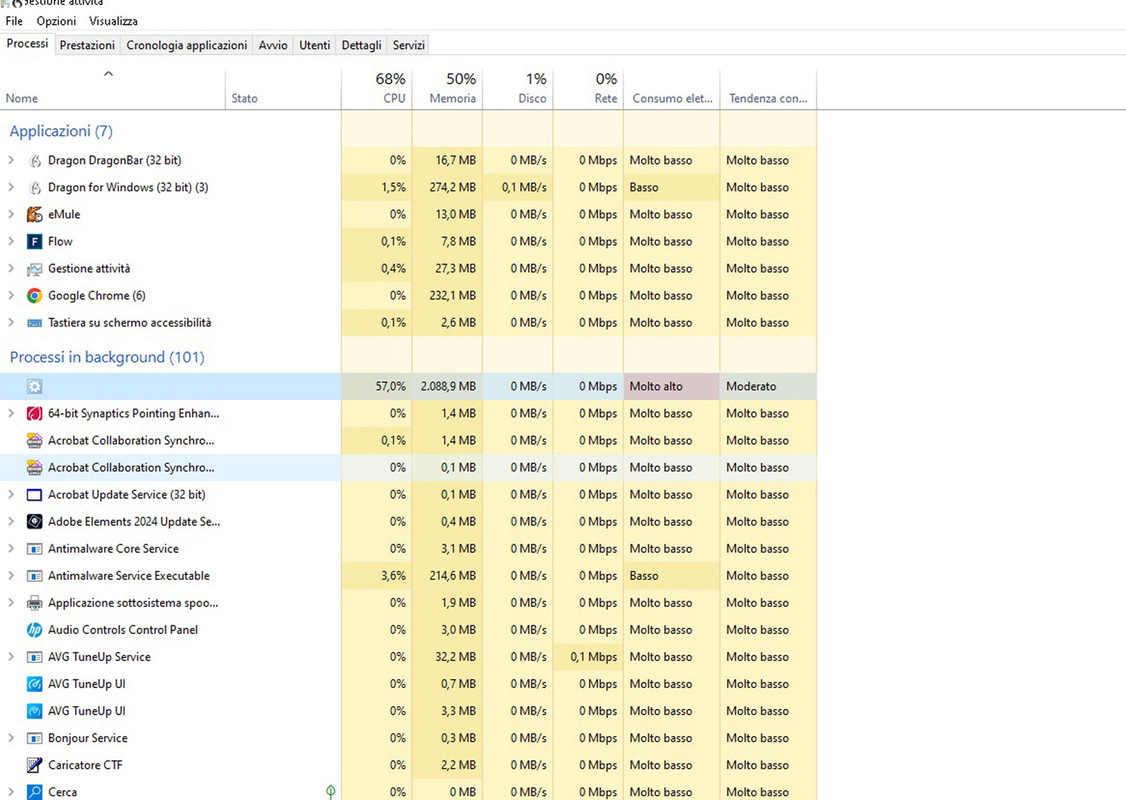Click the first Acrobat Collaboration Synchronizer icon

[x=34, y=441]
